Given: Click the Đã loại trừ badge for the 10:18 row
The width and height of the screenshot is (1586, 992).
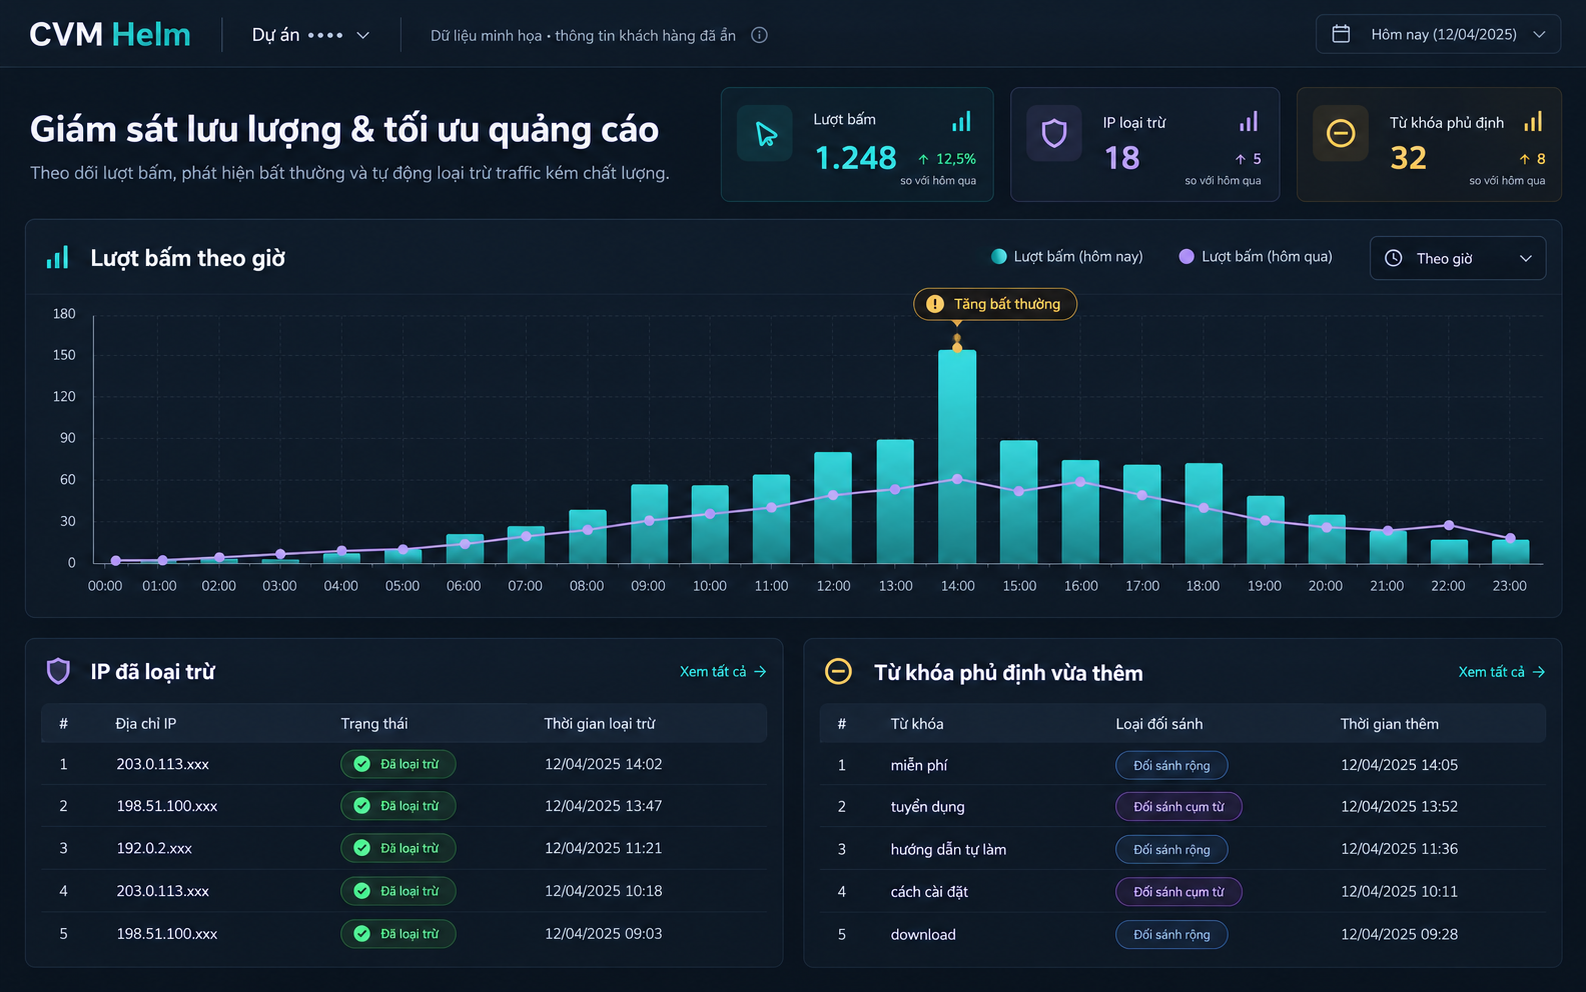Looking at the screenshot, I should pos(398,891).
